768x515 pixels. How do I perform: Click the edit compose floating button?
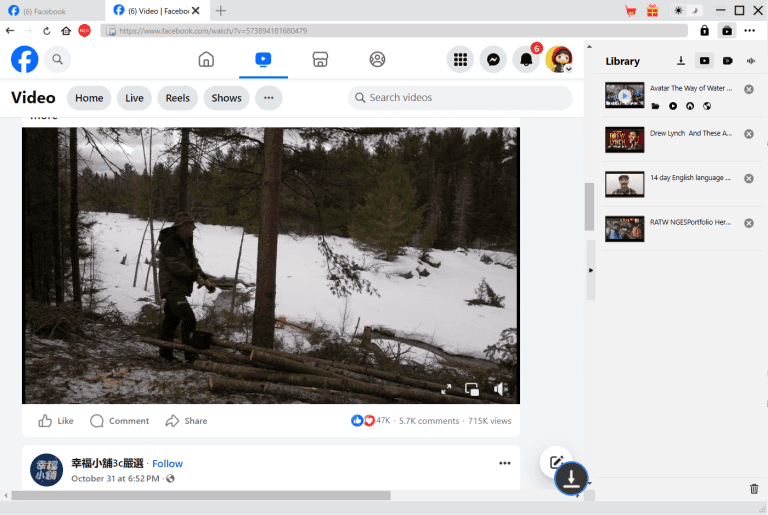[x=556, y=462]
